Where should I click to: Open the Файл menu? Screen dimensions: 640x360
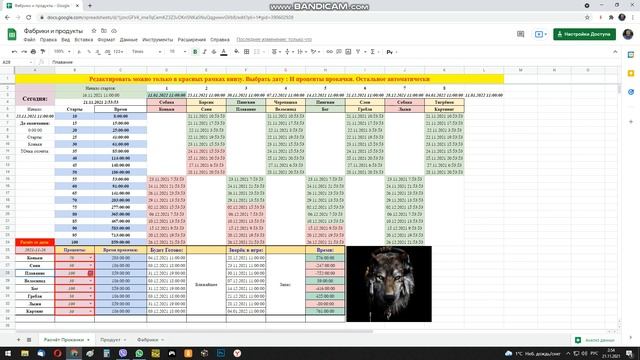29,40
